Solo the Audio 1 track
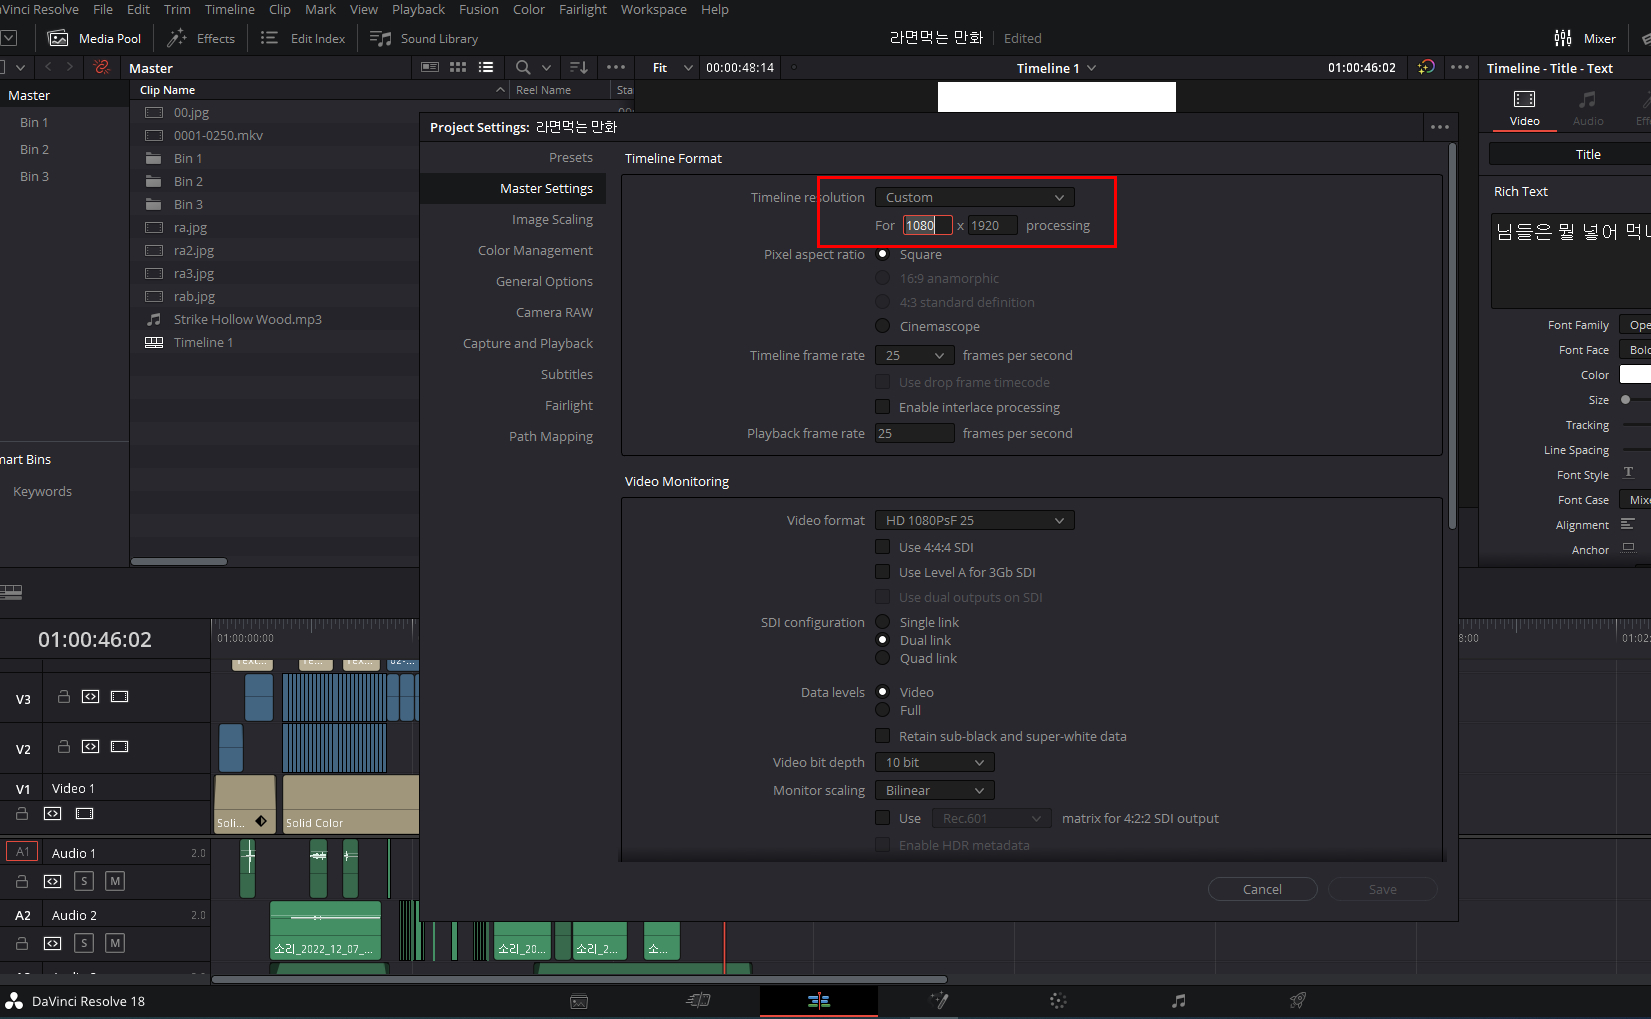 [x=84, y=881]
